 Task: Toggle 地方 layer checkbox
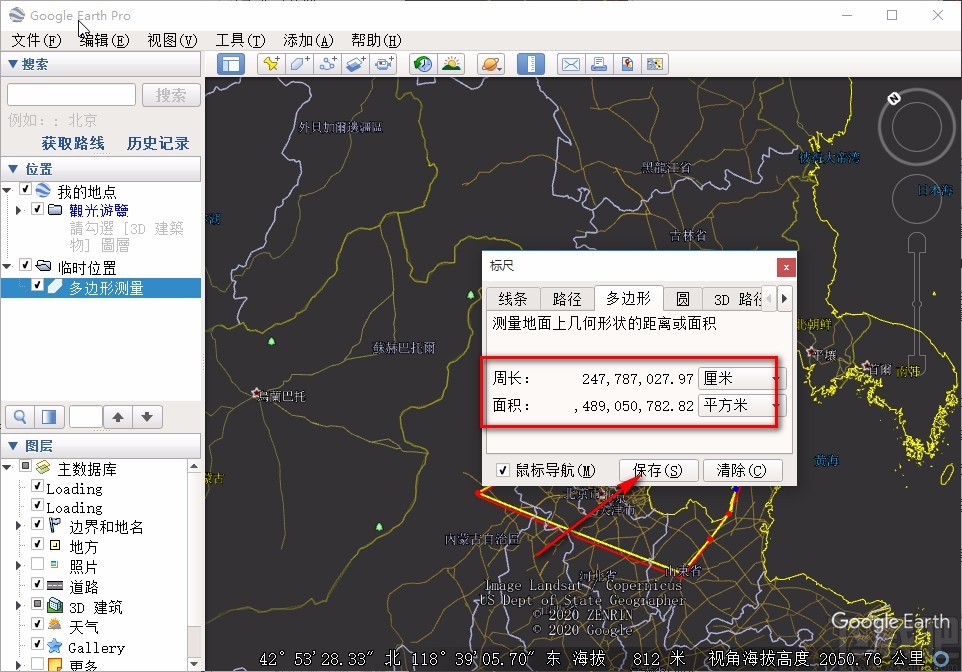37,544
